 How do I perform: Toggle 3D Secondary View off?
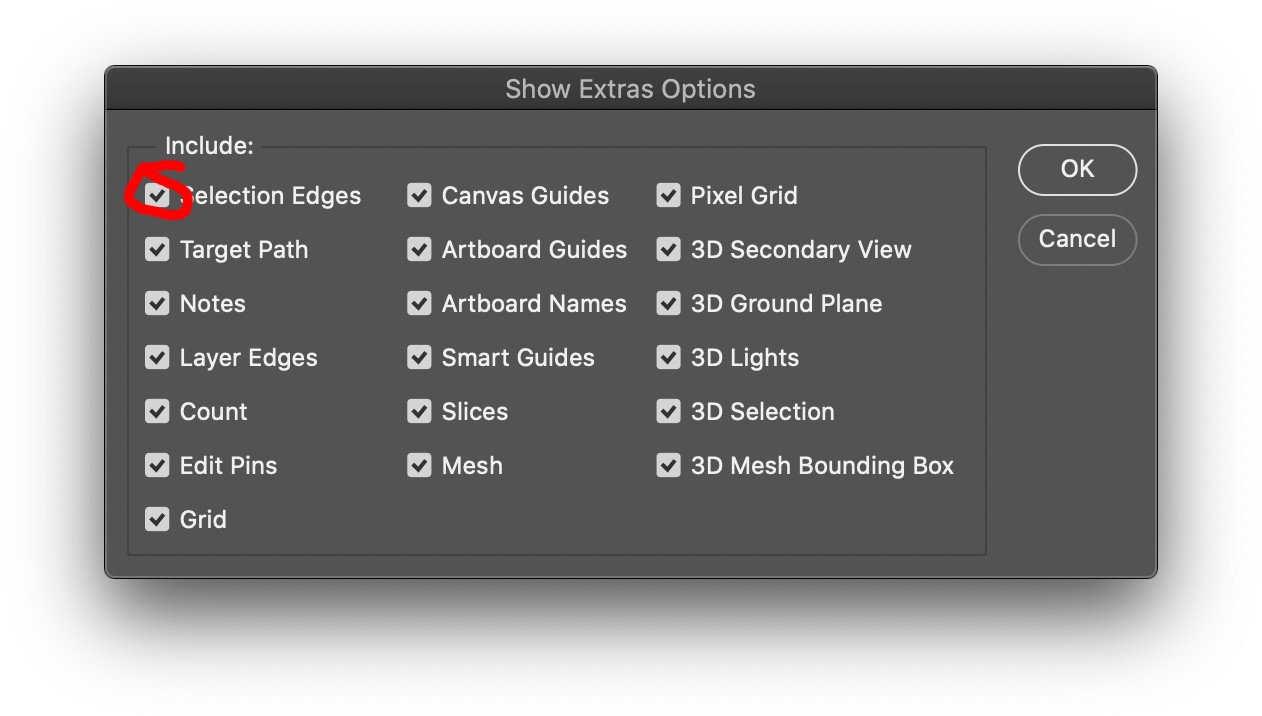click(x=668, y=249)
